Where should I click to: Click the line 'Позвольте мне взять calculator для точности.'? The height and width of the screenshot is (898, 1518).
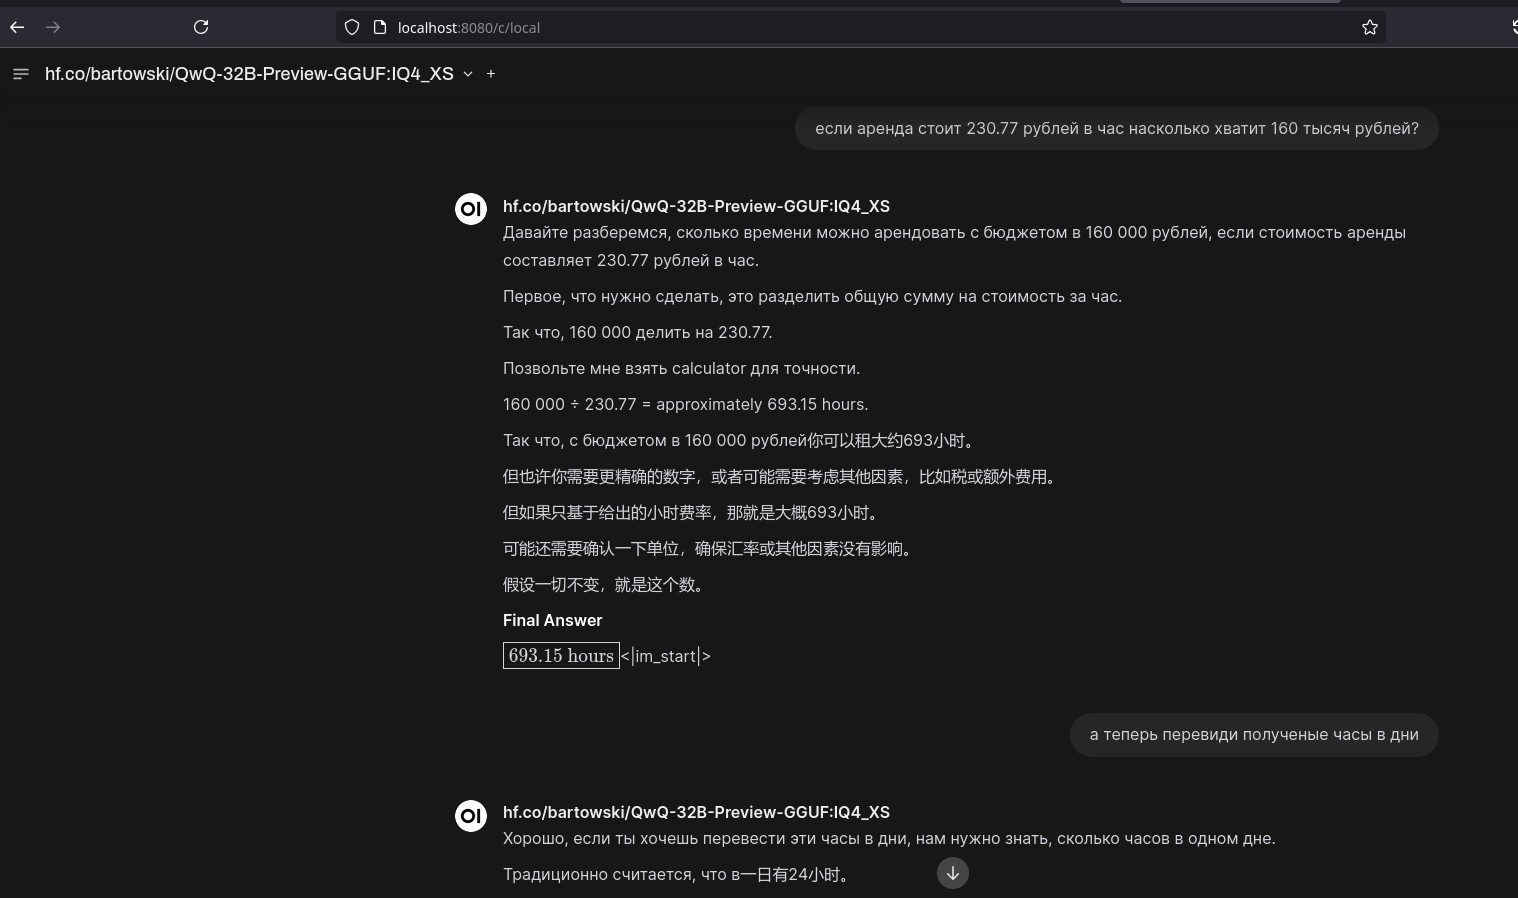tap(681, 369)
